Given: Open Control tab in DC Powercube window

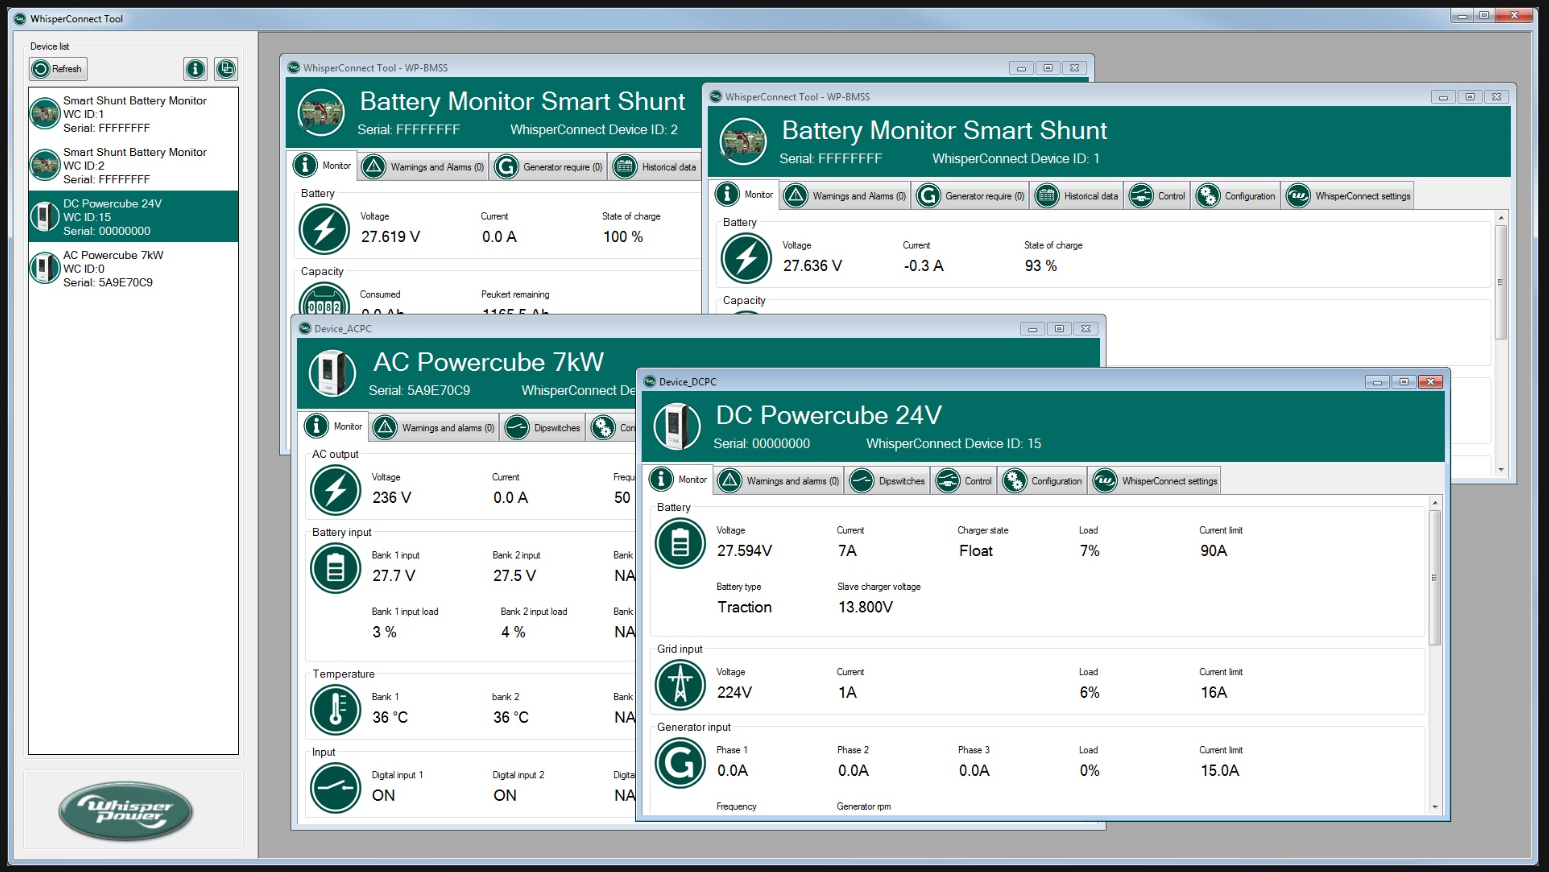Looking at the screenshot, I should [965, 481].
